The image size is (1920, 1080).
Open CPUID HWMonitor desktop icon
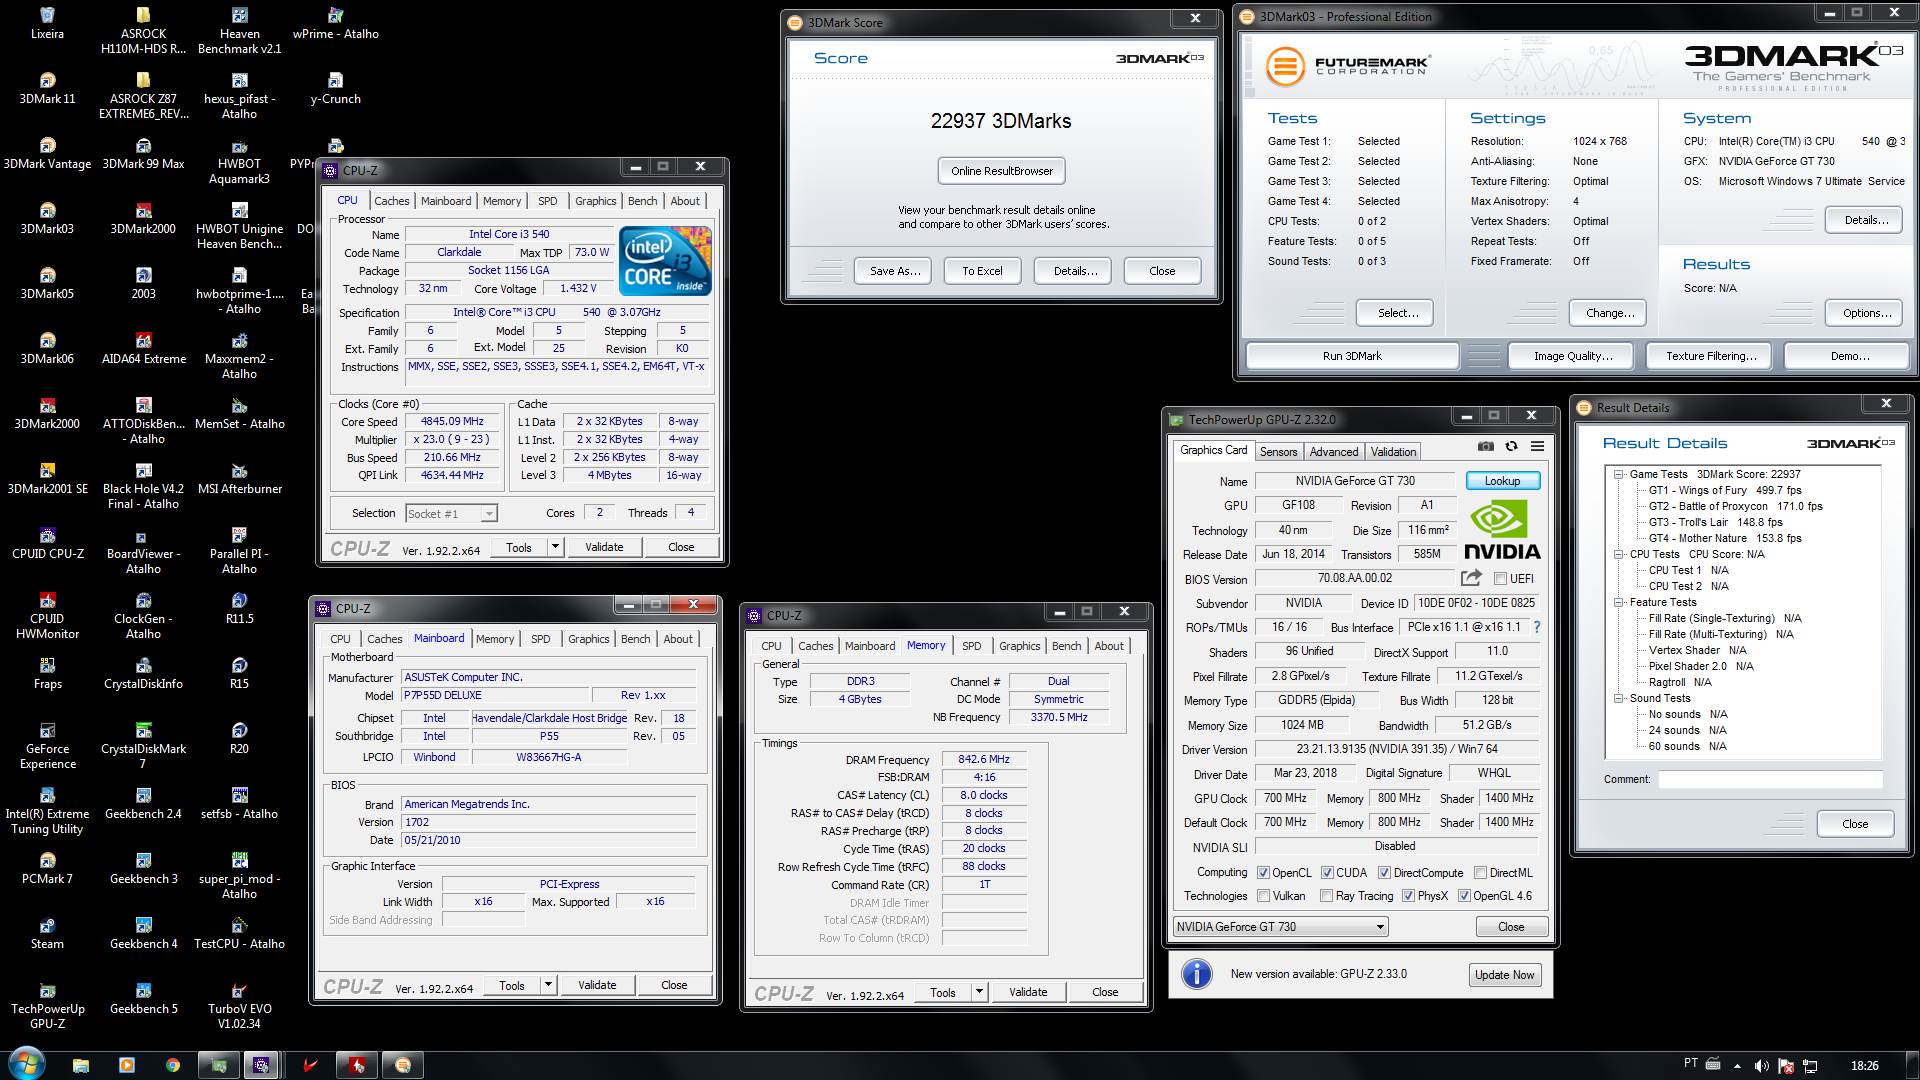47,616
